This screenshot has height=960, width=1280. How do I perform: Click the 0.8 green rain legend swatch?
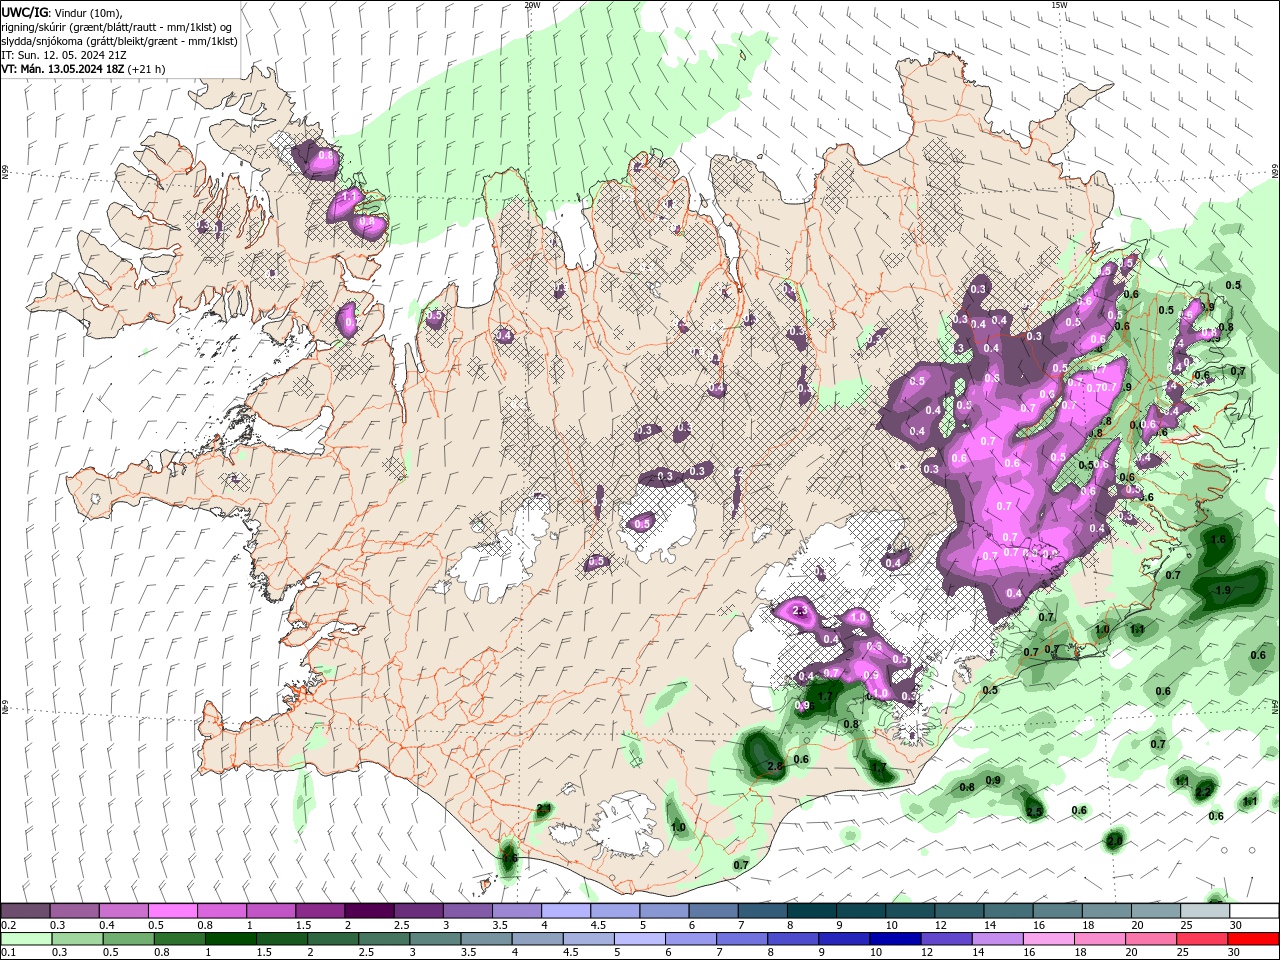(180, 939)
